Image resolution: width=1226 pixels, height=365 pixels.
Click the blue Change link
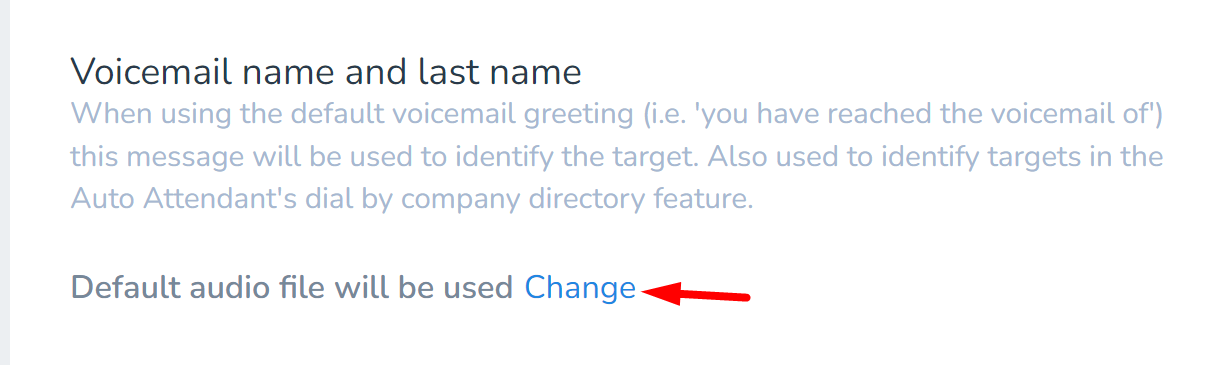click(580, 288)
